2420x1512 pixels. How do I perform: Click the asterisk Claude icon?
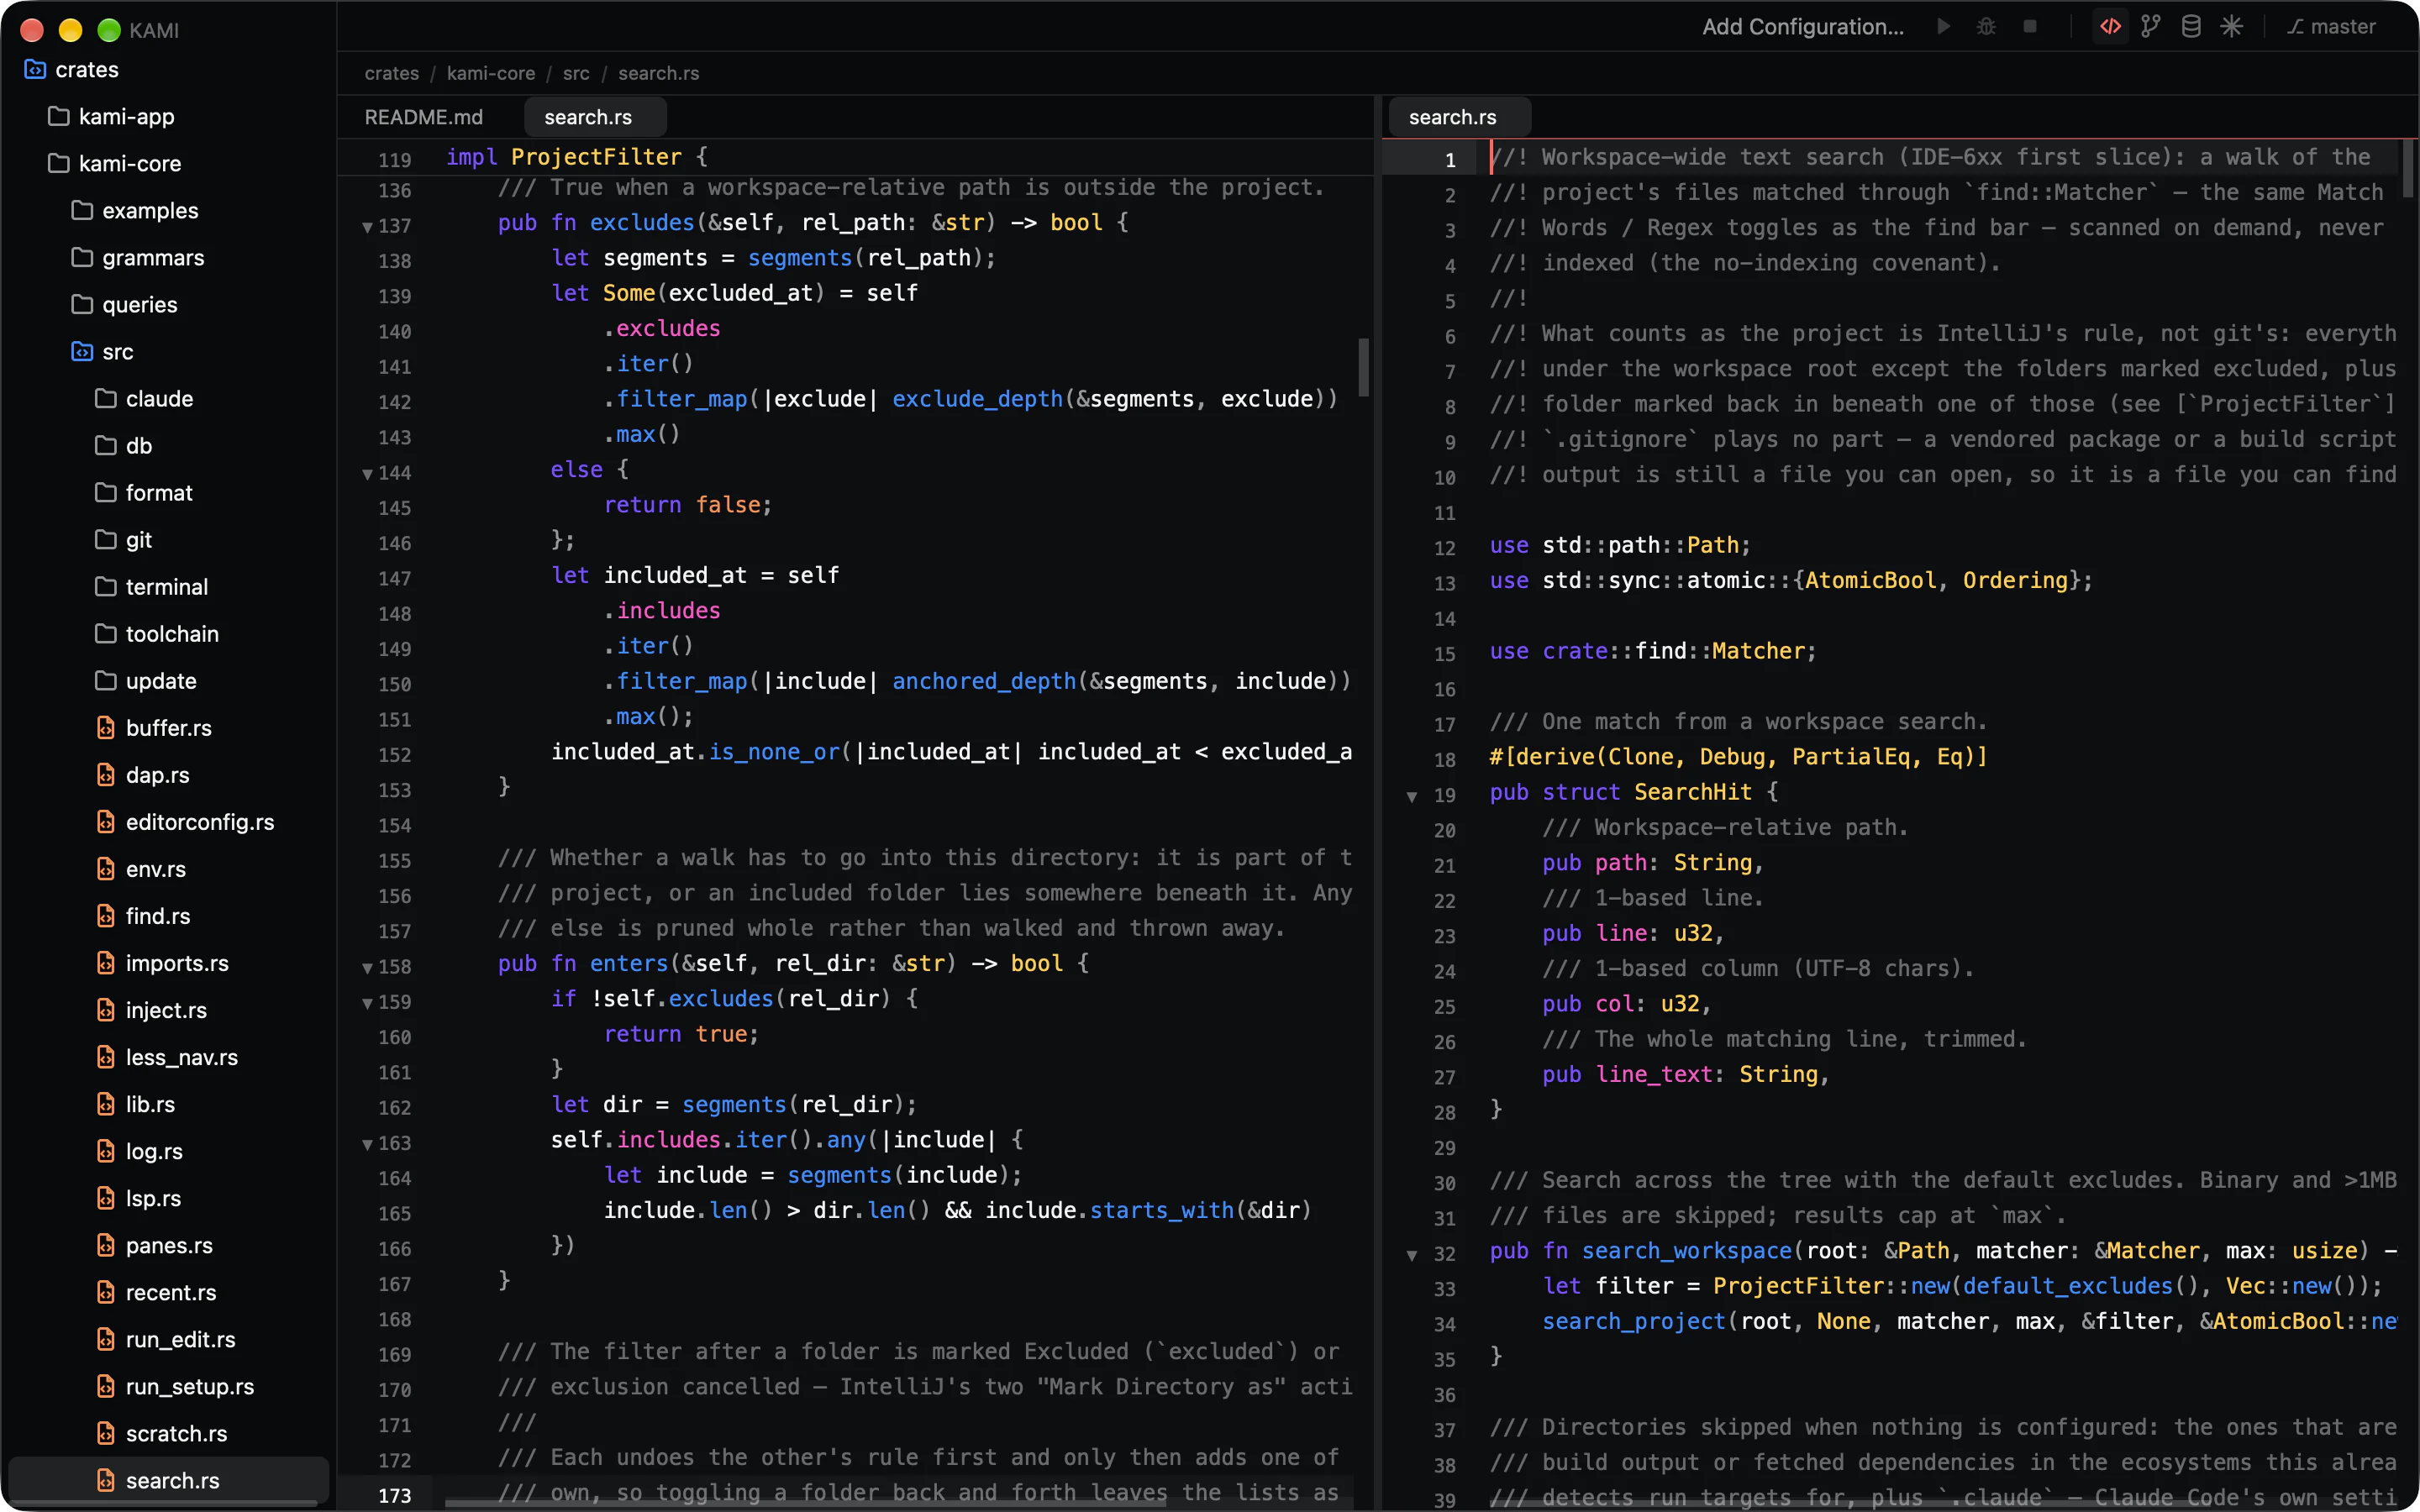[x=2231, y=27]
